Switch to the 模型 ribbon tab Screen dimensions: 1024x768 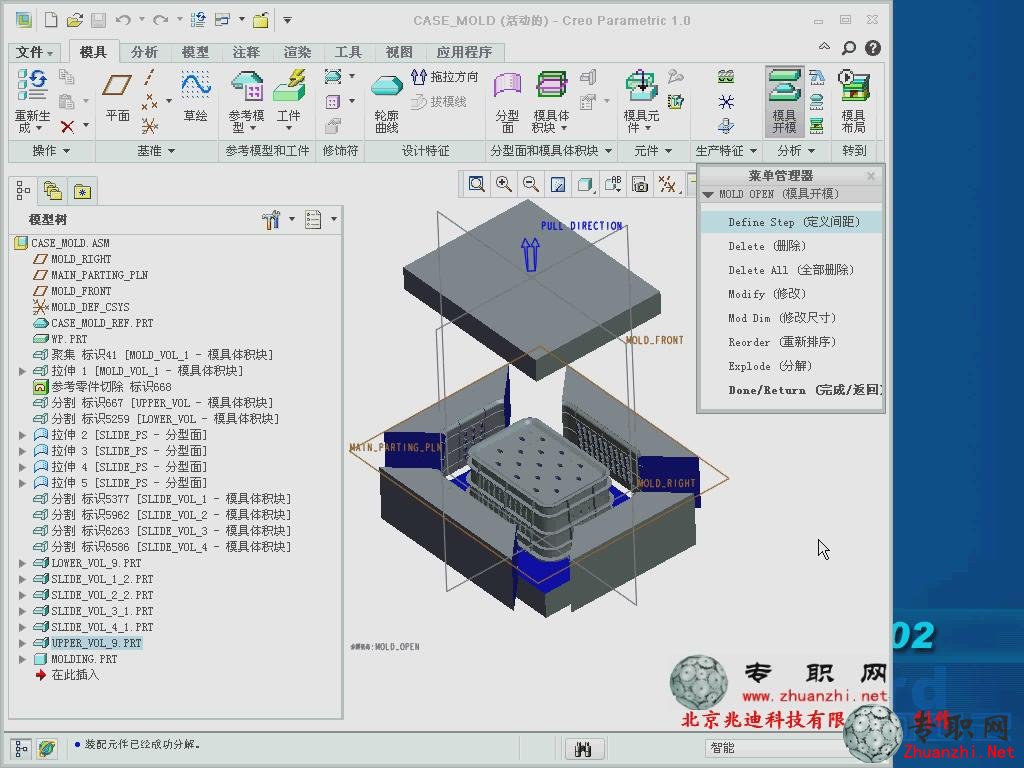[195, 52]
